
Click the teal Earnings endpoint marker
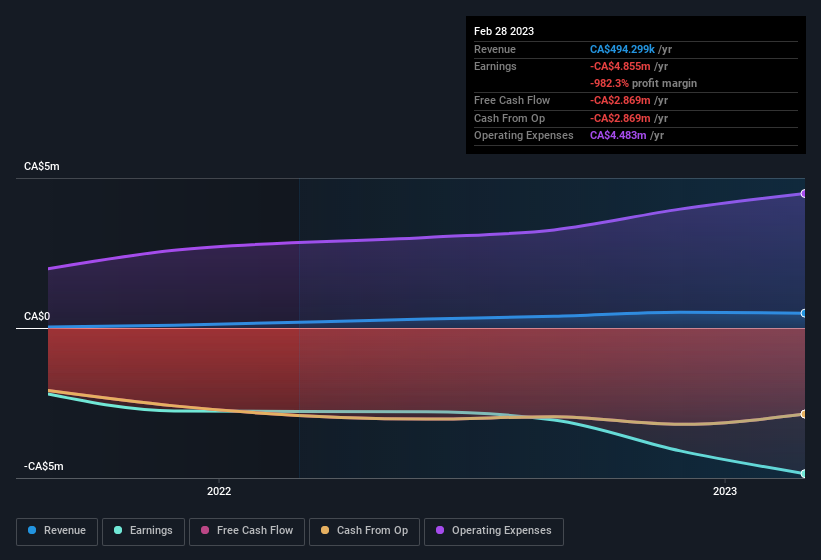(803, 473)
